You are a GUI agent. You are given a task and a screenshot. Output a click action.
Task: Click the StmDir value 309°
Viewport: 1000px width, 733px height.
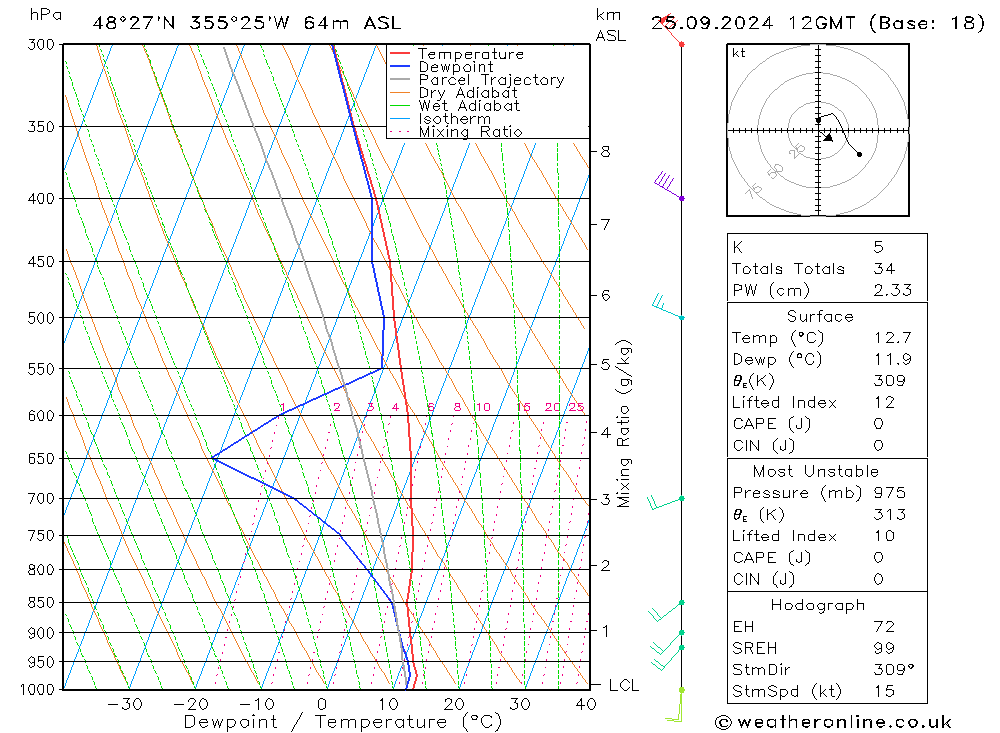894,670
